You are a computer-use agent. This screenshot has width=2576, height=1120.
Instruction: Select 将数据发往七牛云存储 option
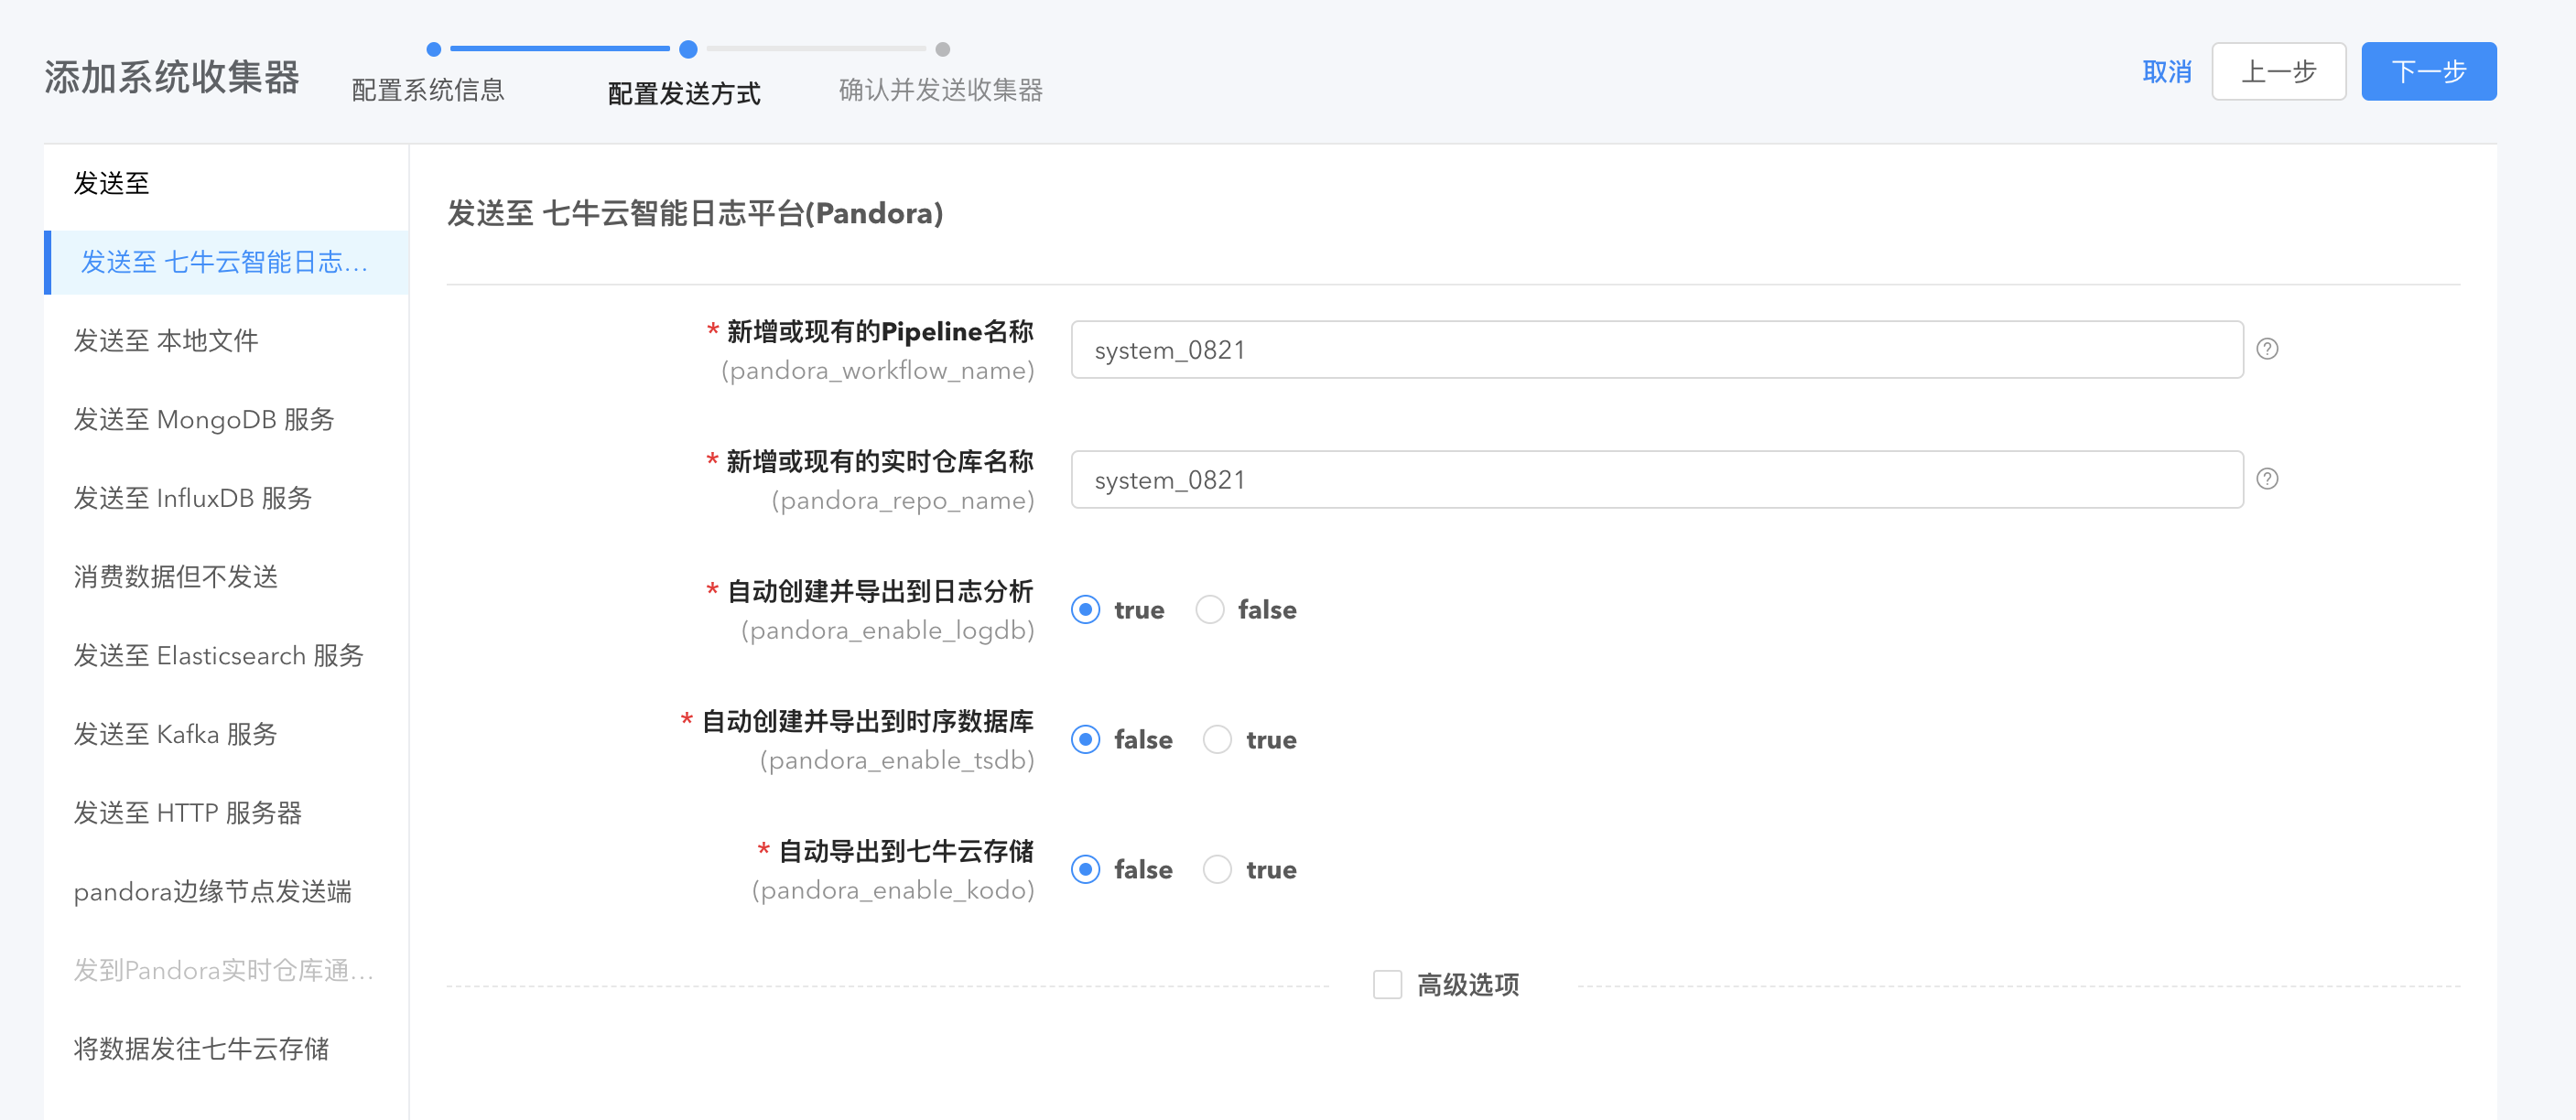click(226, 1049)
